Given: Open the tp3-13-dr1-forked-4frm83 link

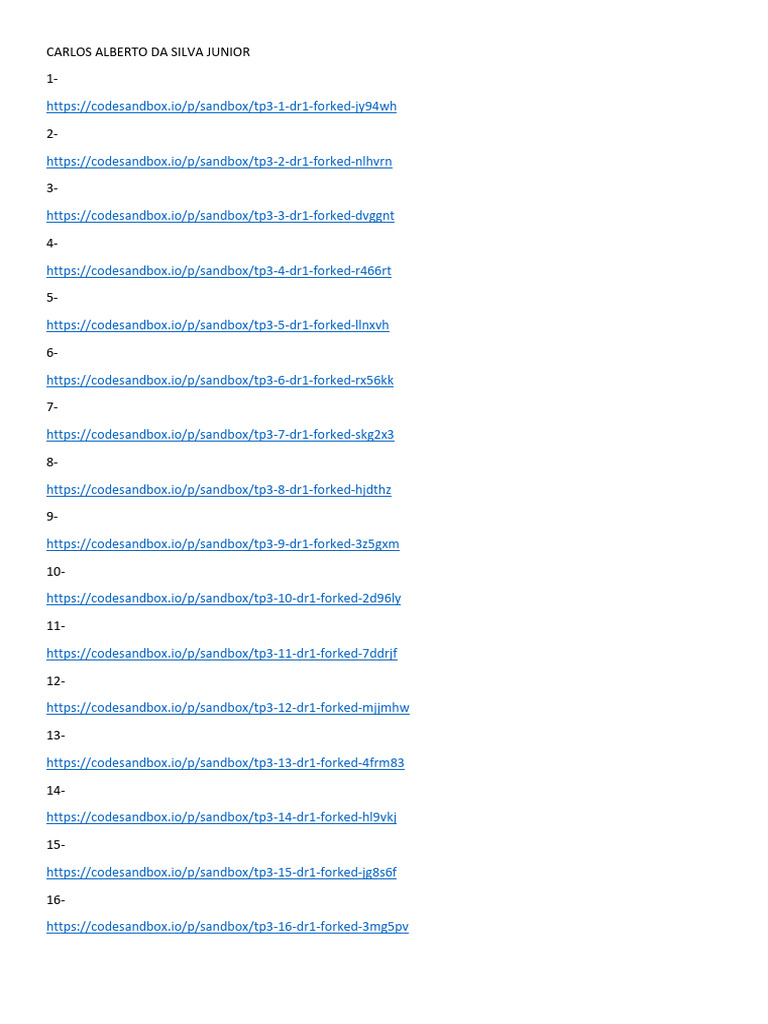Looking at the screenshot, I should [x=225, y=763].
